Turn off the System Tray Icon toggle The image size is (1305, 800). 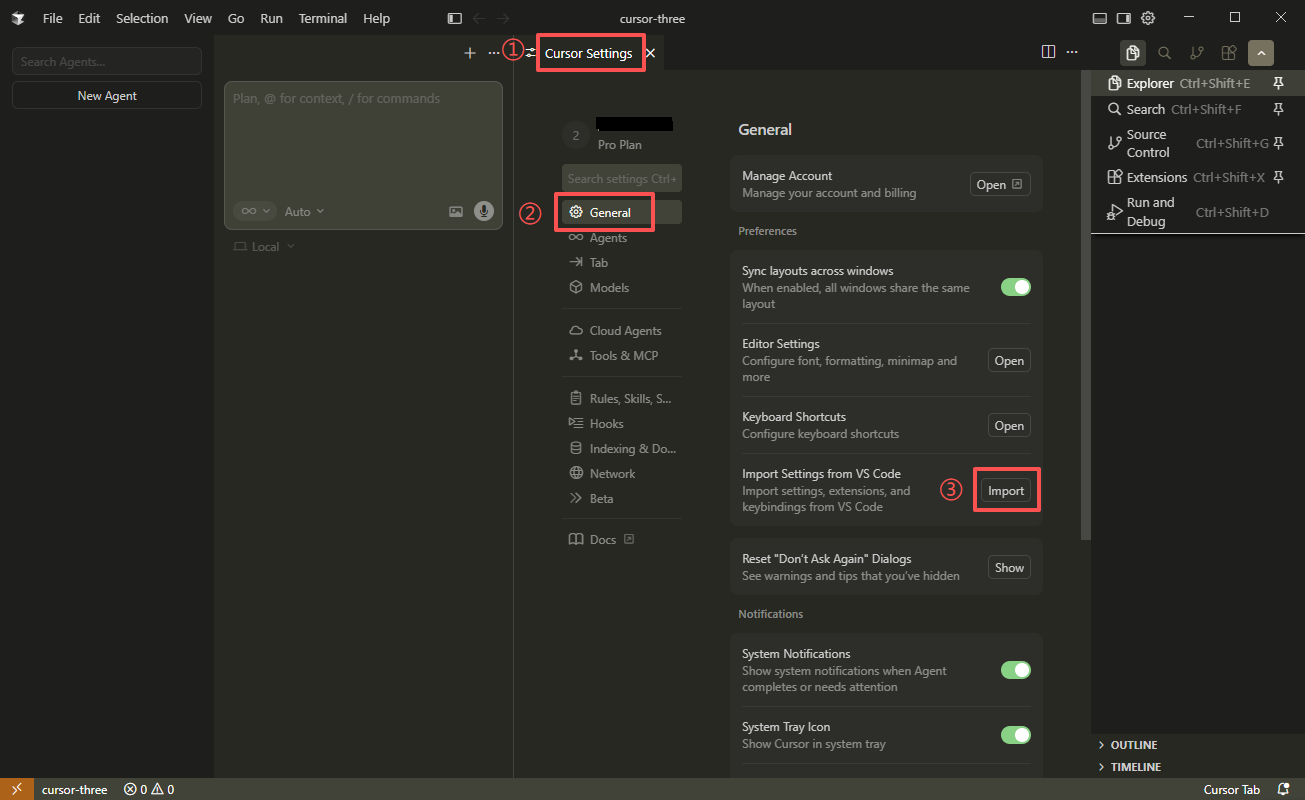pyautogui.click(x=1015, y=735)
